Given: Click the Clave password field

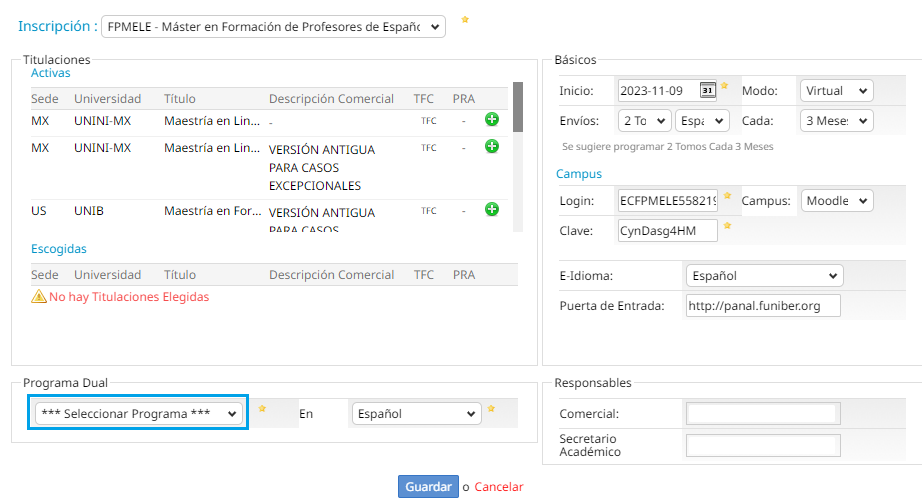Looking at the screenshot, I should click(667, 231).
